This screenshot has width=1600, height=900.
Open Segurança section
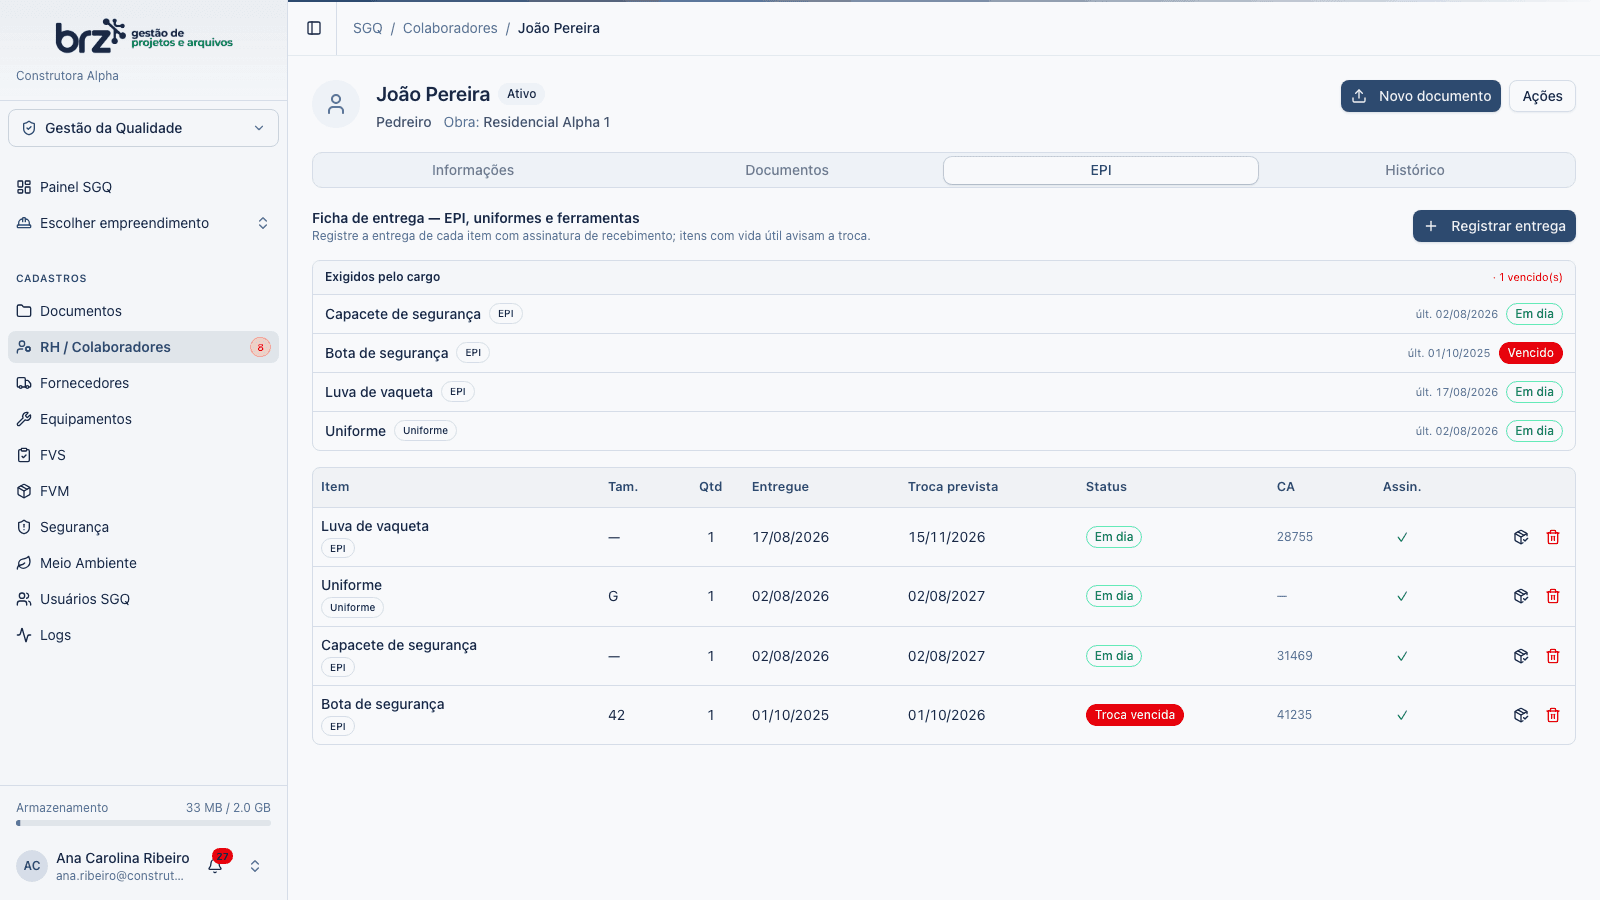(143, 527)
